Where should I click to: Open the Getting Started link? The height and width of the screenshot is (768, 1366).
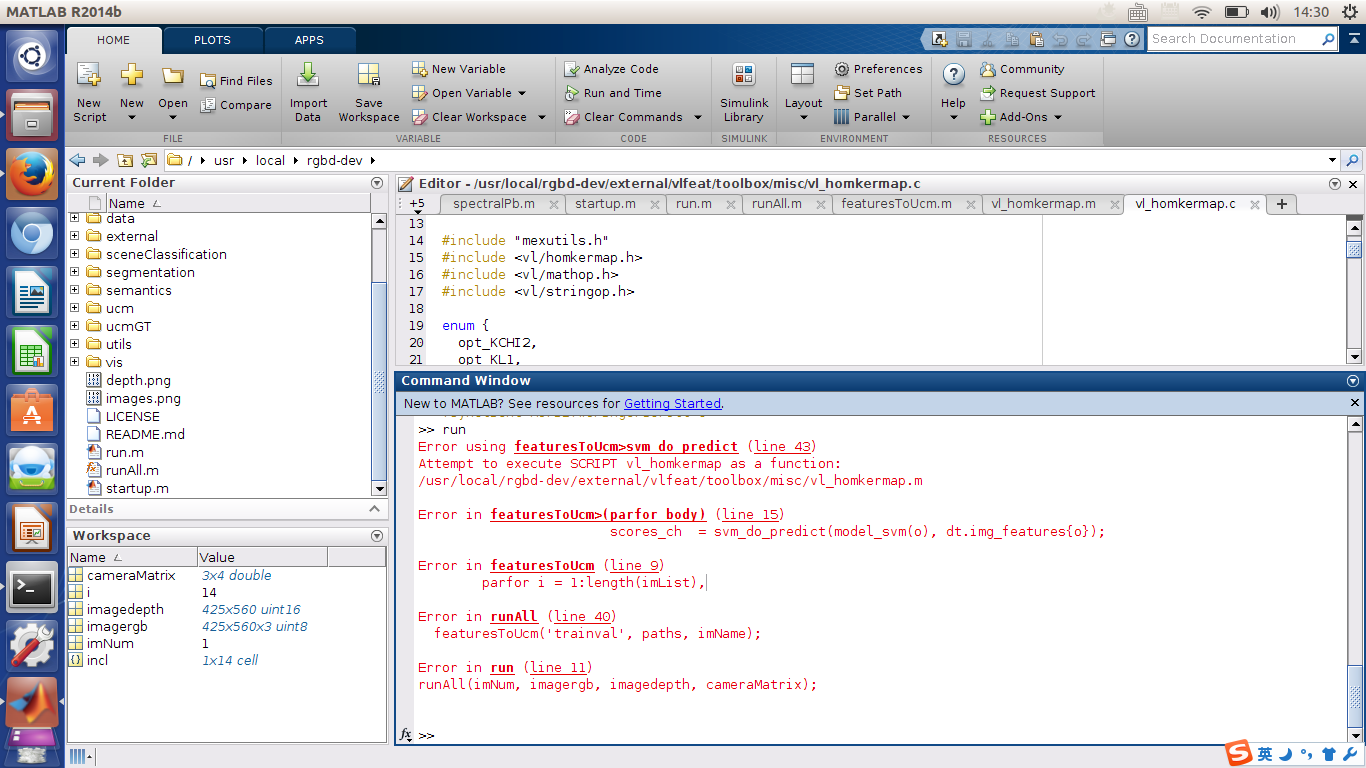672,404
